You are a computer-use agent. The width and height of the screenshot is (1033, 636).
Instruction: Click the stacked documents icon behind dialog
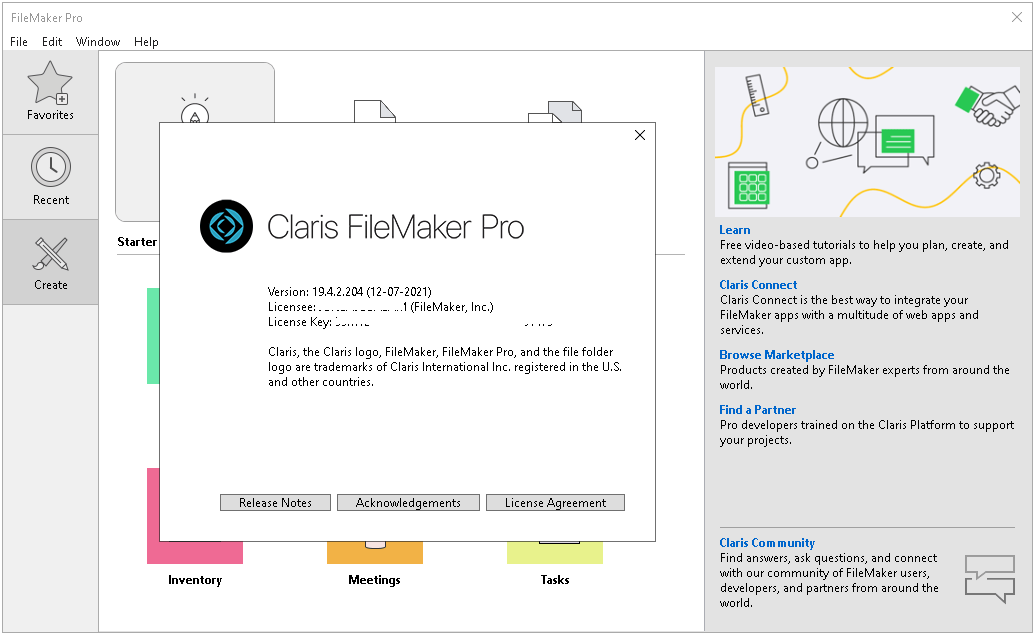555,112
